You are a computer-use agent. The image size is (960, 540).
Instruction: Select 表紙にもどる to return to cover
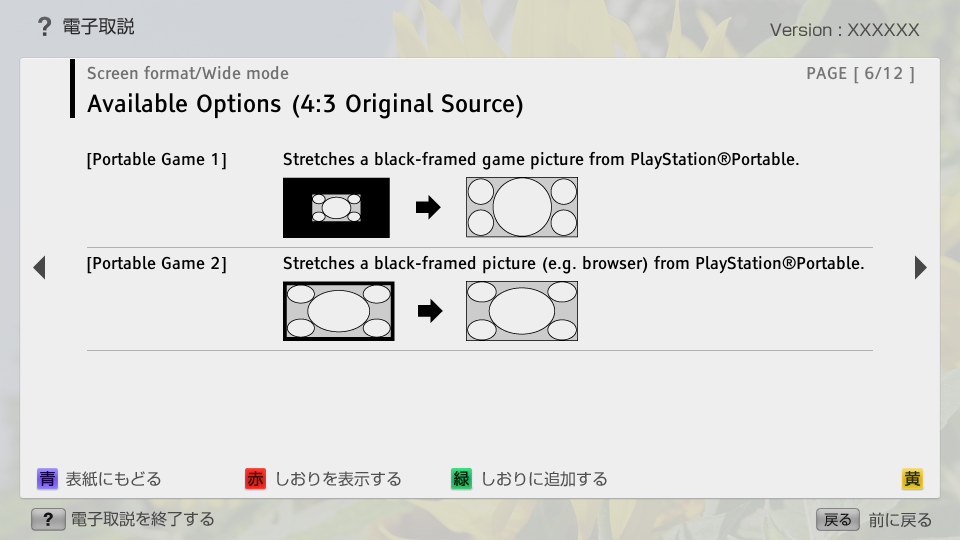(113, 479)
